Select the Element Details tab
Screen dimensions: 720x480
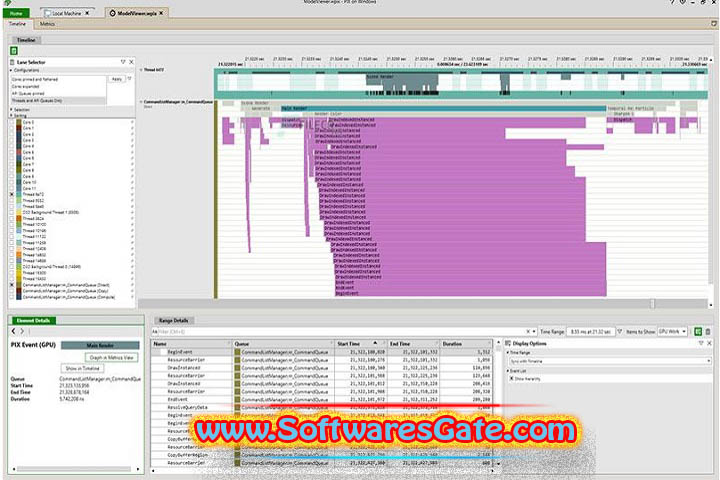33,320
